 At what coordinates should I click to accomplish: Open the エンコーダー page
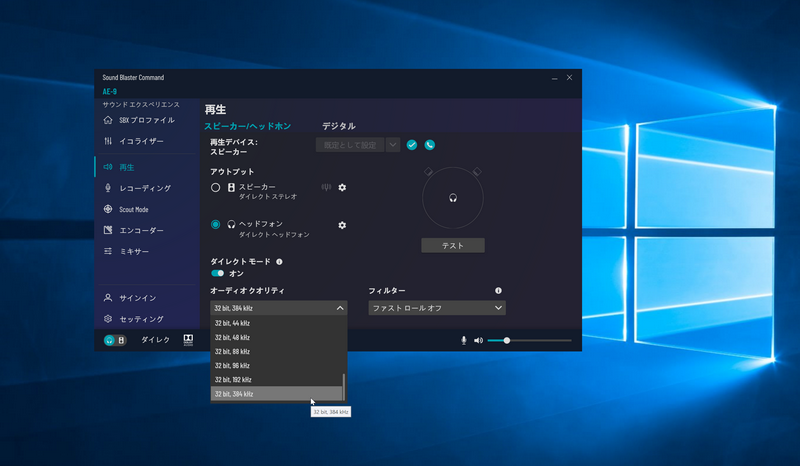pos(134,230)
